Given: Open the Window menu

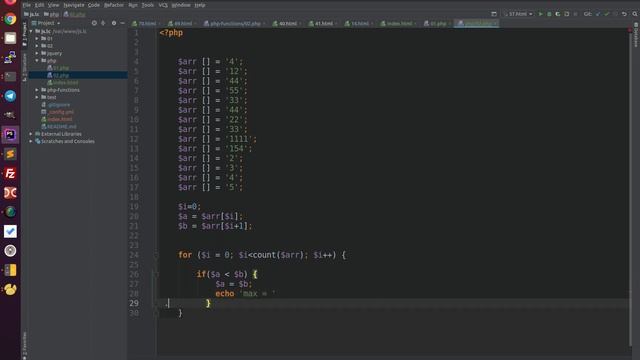Looking at the screenshot, I should coord(181,5).
